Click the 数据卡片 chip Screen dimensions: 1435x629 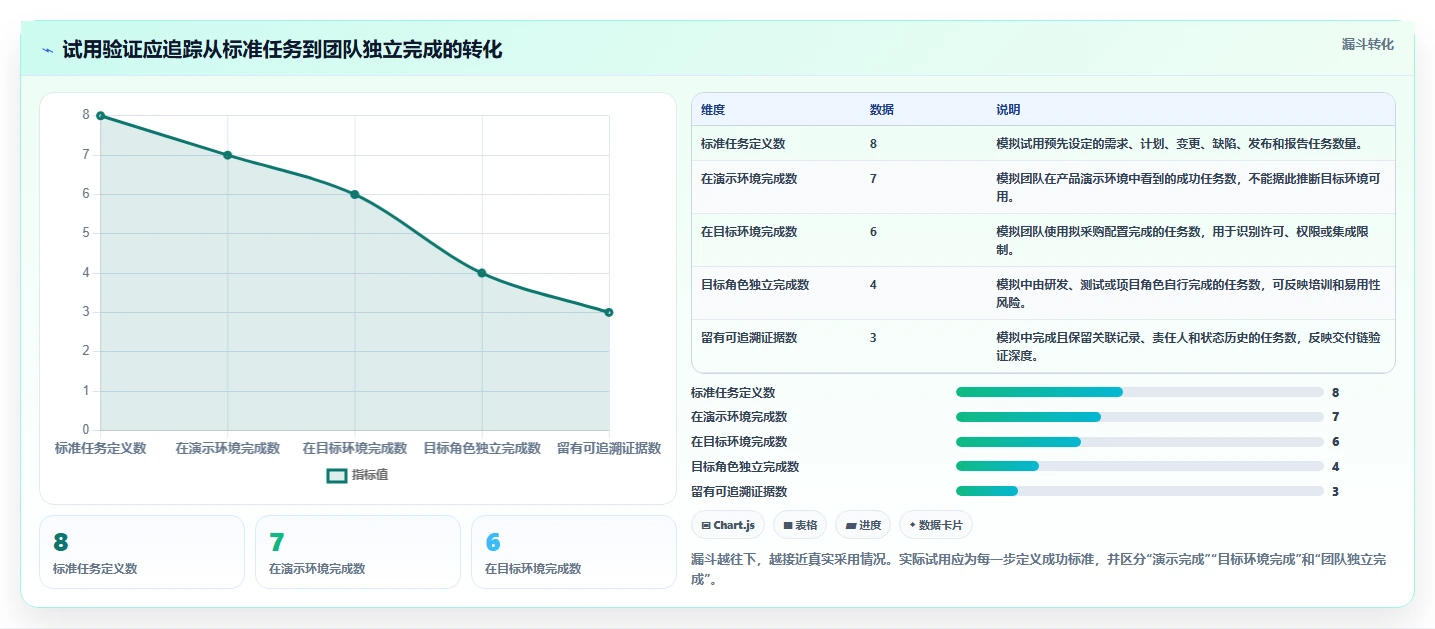tap(936, 525)
